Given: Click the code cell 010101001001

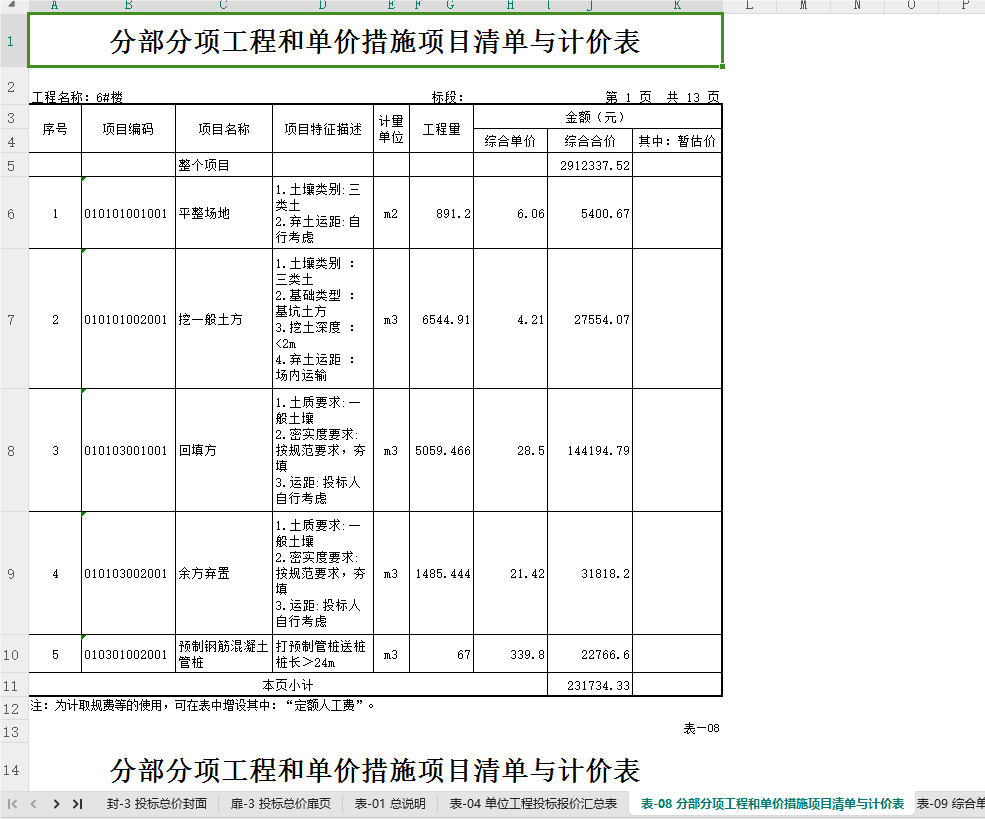Looking at the screenshot, I should (x=128, y=214).
